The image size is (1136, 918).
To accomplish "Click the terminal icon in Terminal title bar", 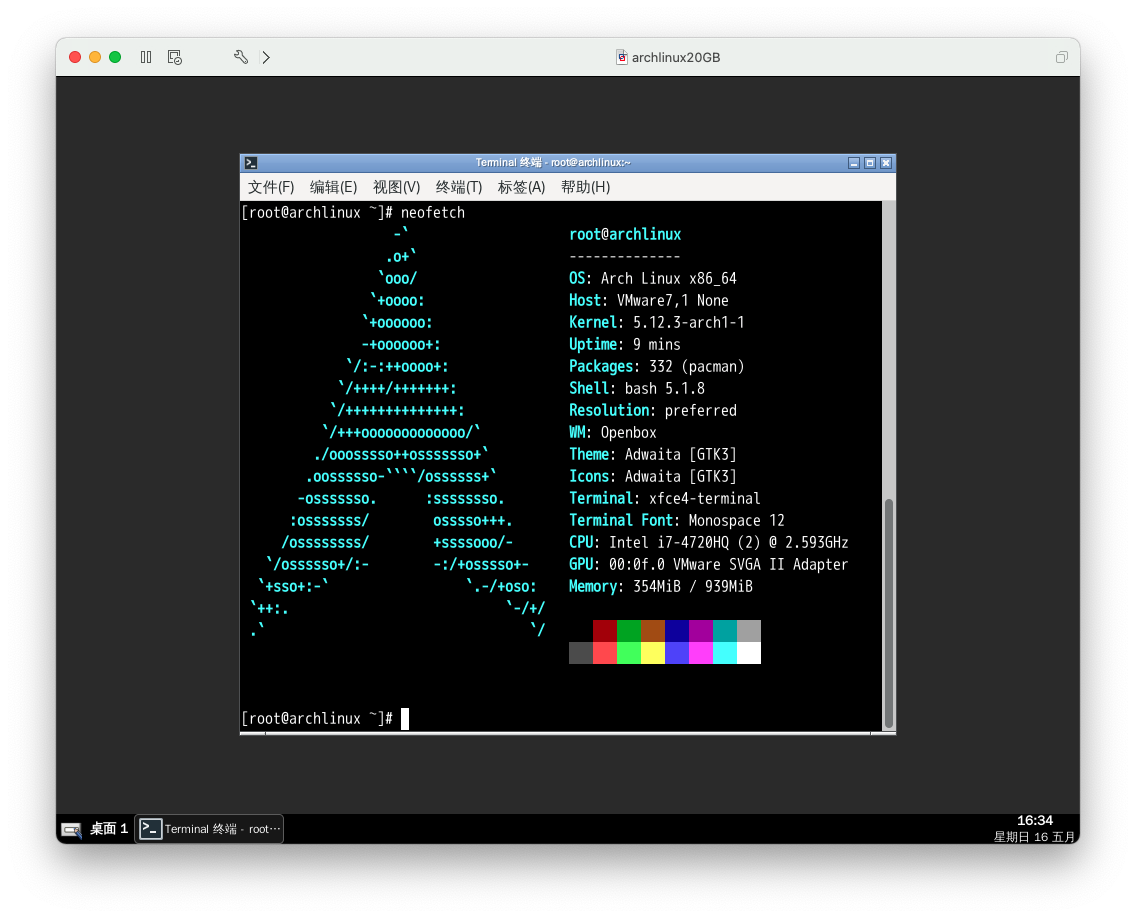I will coord(251,163).
